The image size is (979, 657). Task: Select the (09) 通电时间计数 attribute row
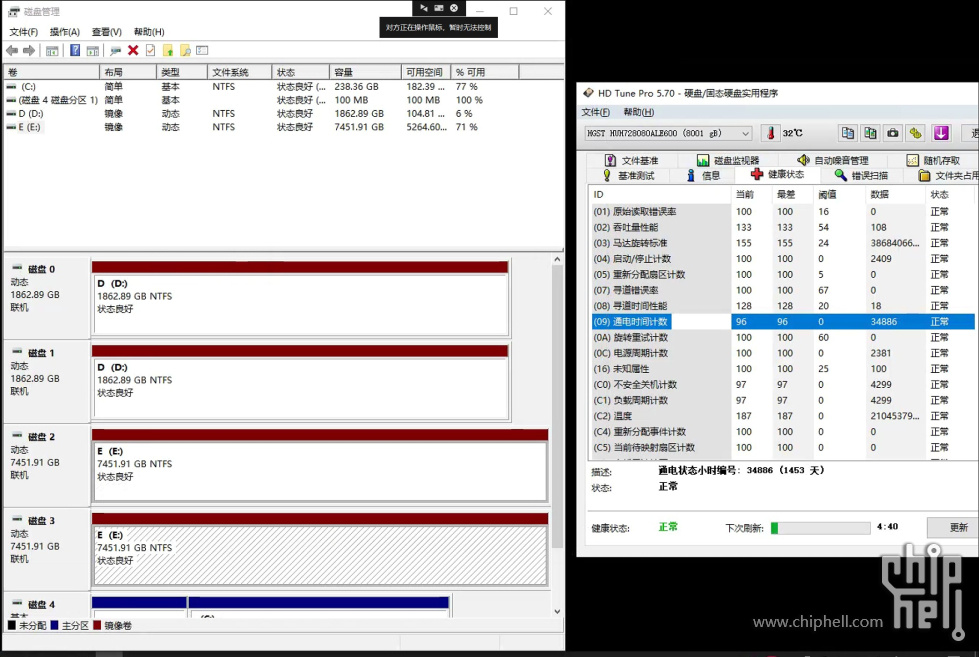[782, 322]
